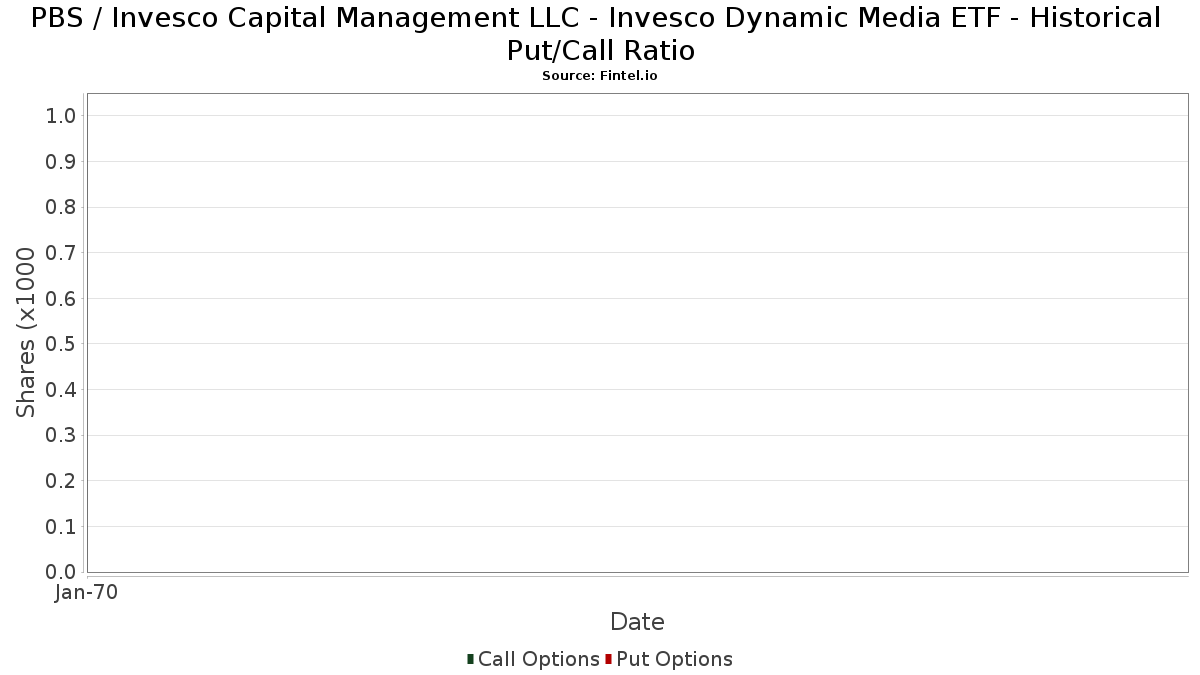Select the 0.6 y-axis tick label
Image resolution: width=1200 pixels, height=675 pixels.
tap(61, 299)
